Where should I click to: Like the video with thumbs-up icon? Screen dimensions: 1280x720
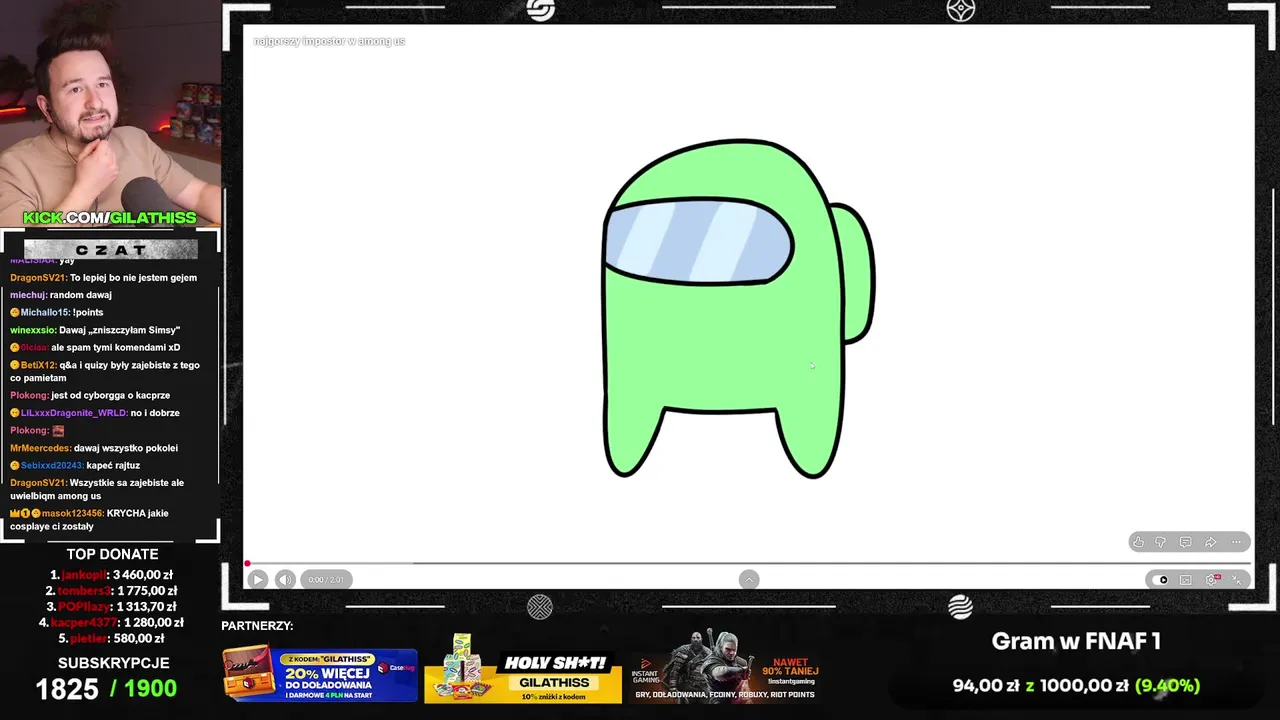1138,542
